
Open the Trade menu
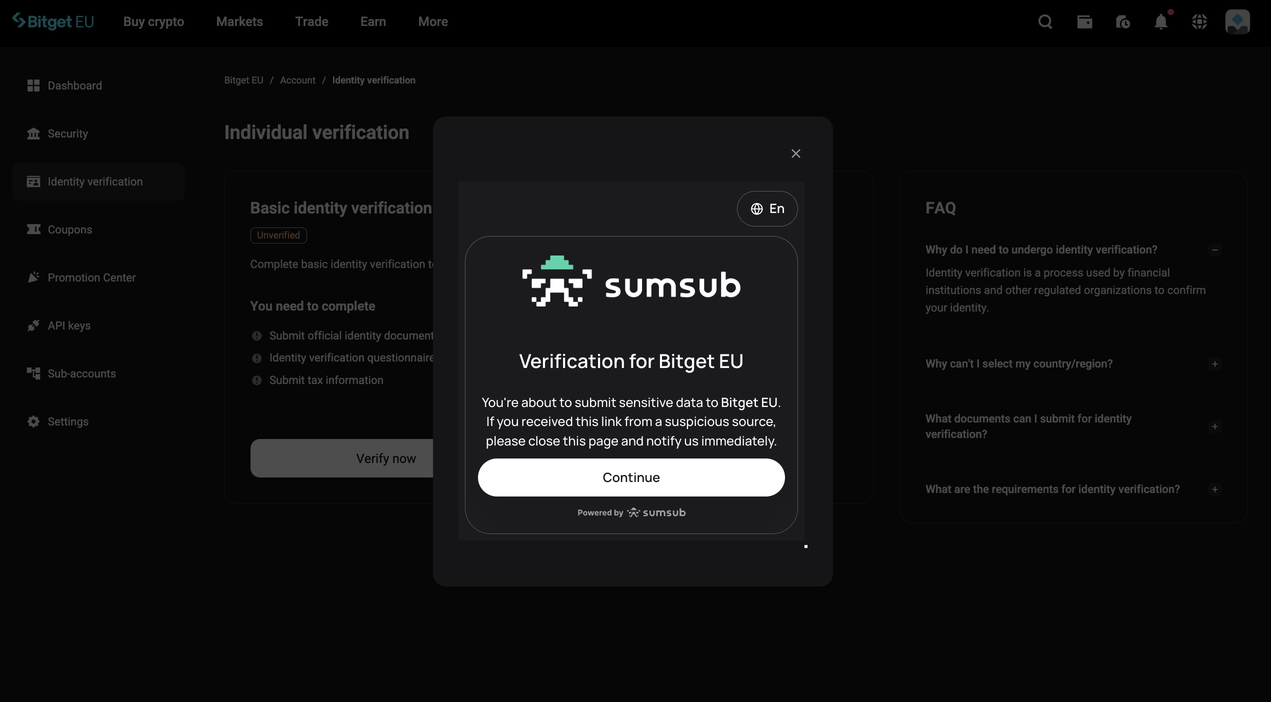point(312,21)
